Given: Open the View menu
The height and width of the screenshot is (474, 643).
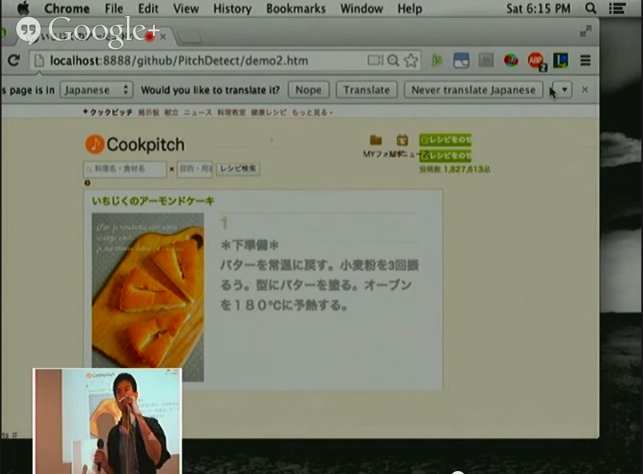Looking at the screenshot, I should (186, 8).
